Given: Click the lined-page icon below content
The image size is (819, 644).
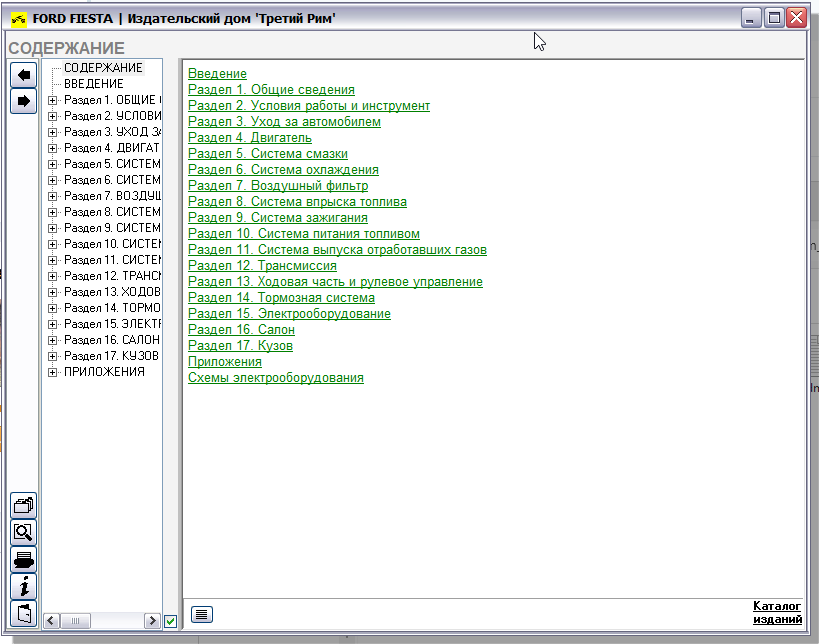Looking at the screenshot, I should 202,614.
